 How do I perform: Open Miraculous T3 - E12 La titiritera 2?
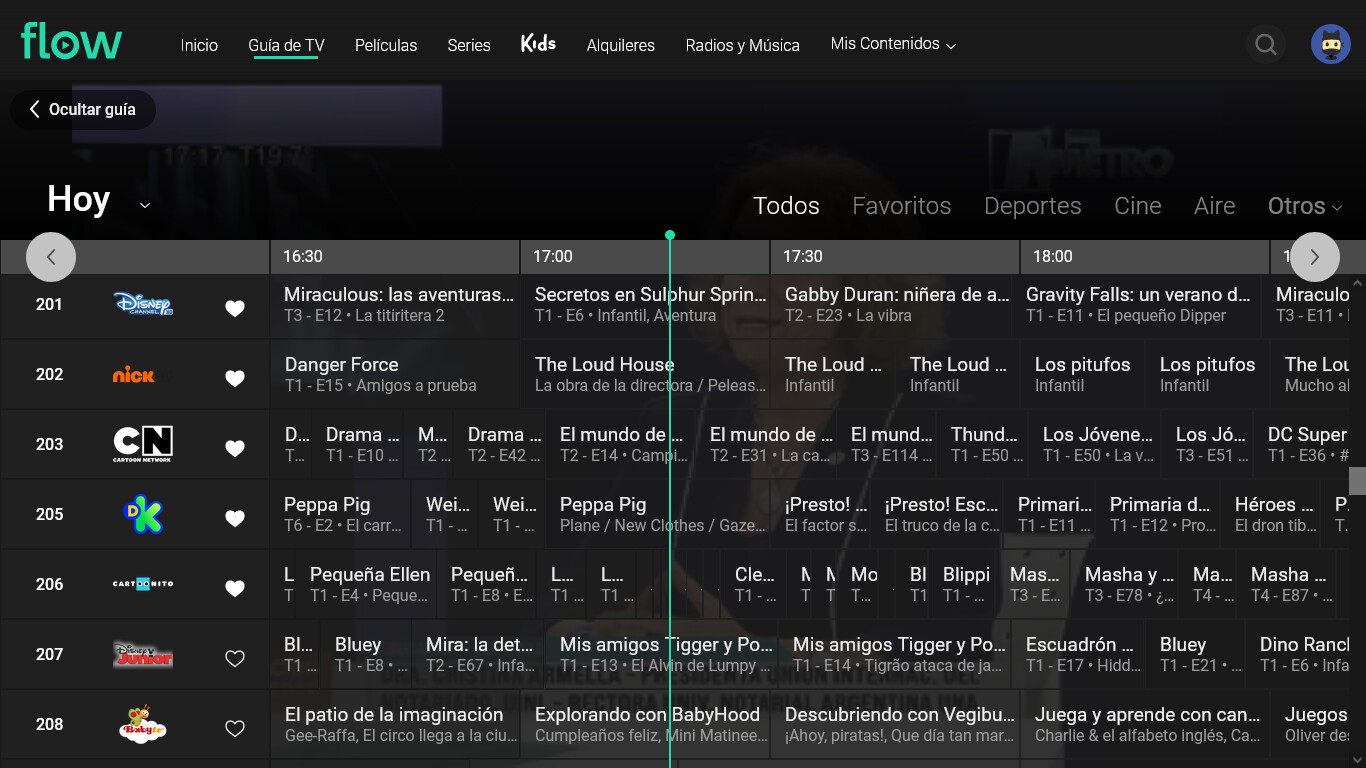[x=395, y=305]
